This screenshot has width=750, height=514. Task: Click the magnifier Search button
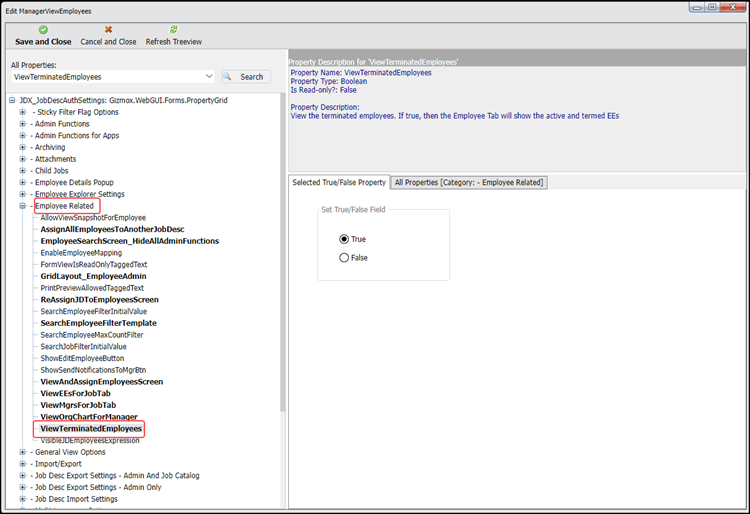tap(245, 76)
